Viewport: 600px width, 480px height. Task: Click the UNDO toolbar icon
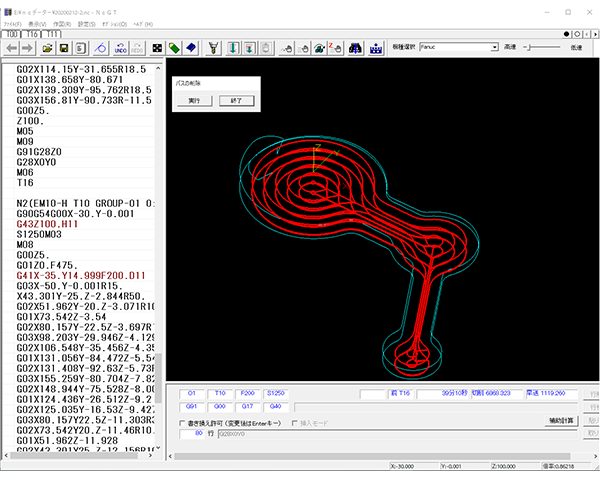(x=121, y=48)
